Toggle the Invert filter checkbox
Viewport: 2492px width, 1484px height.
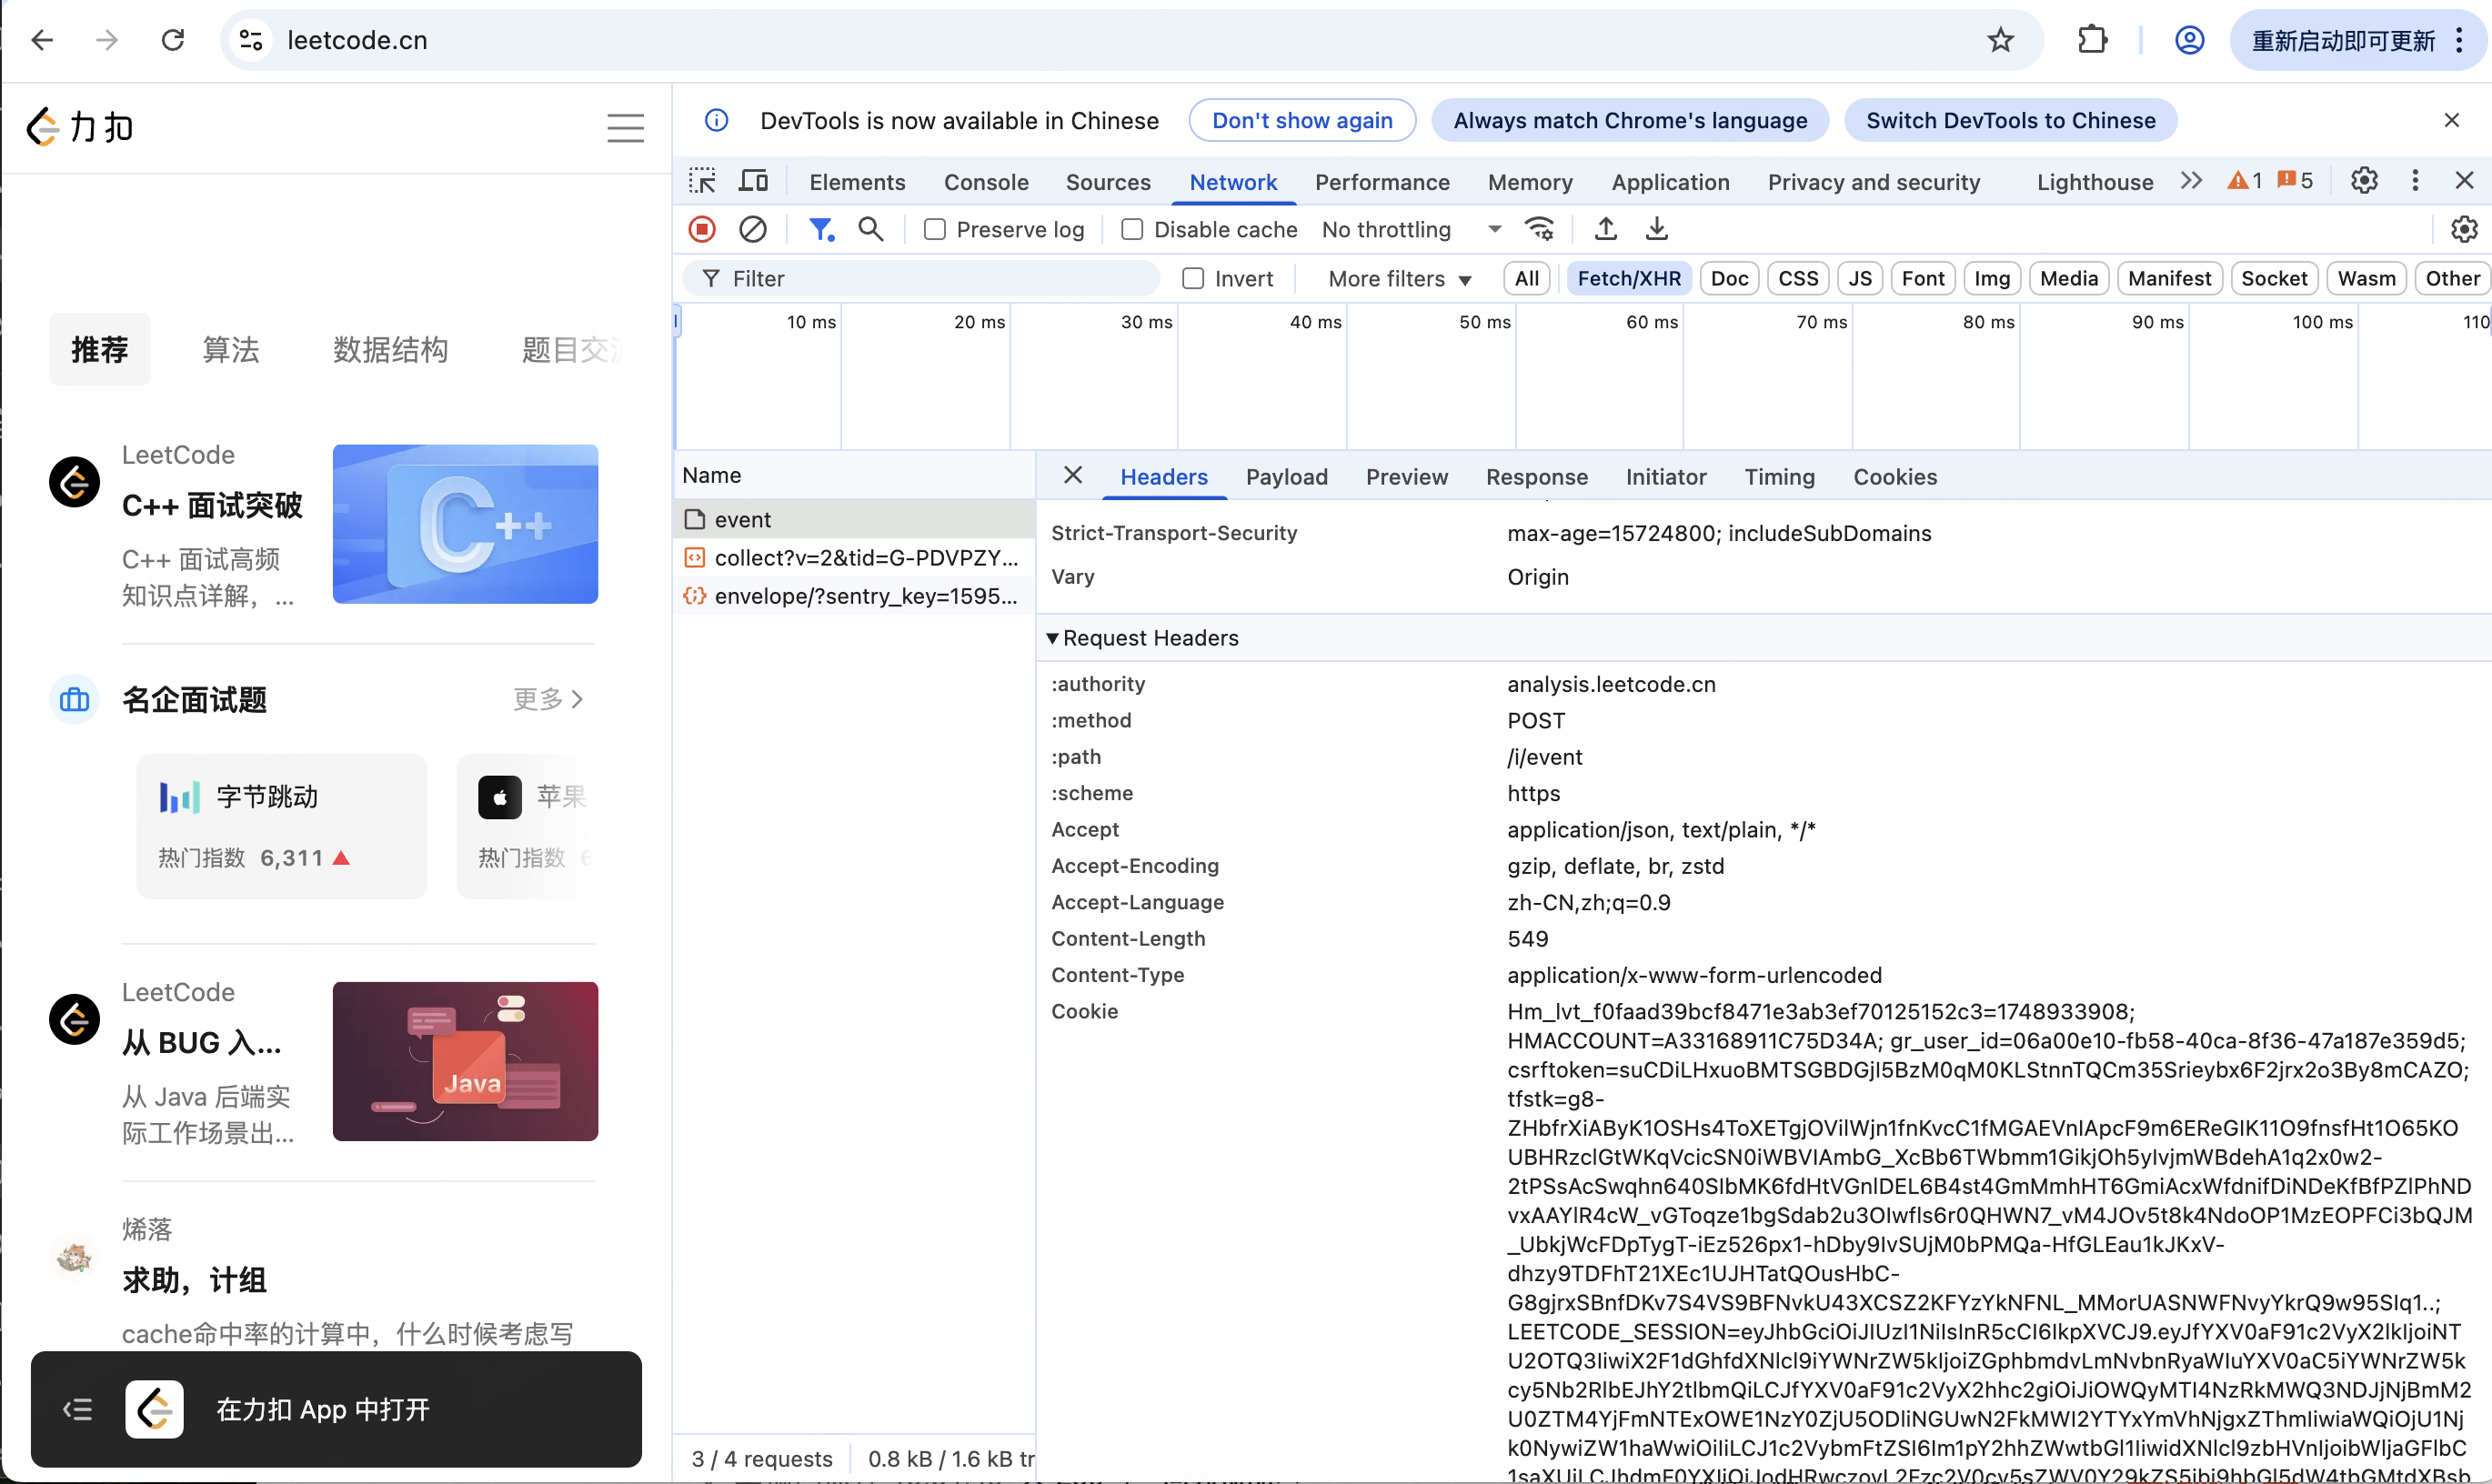point(1193,279)
